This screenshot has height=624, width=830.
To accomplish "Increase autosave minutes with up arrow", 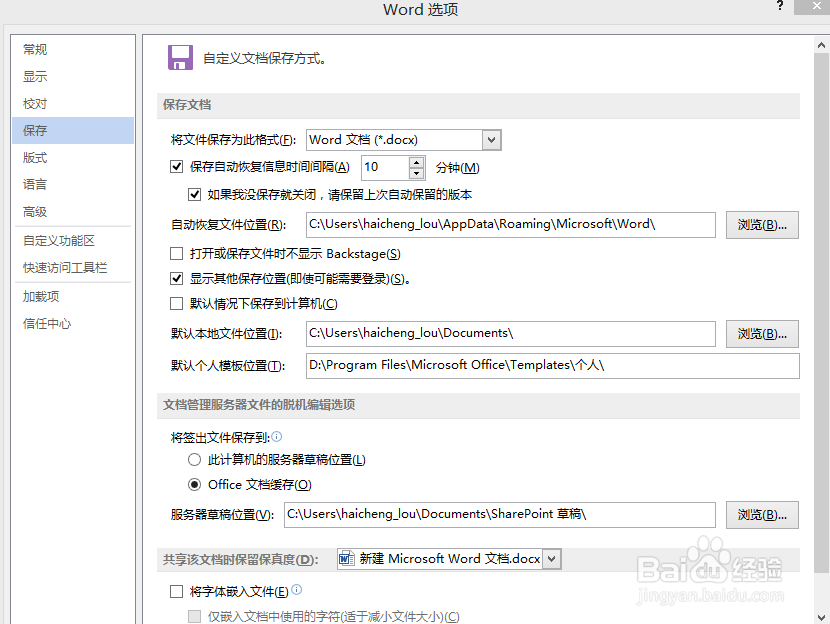I will pyautogui.click(x=417, y=162).
